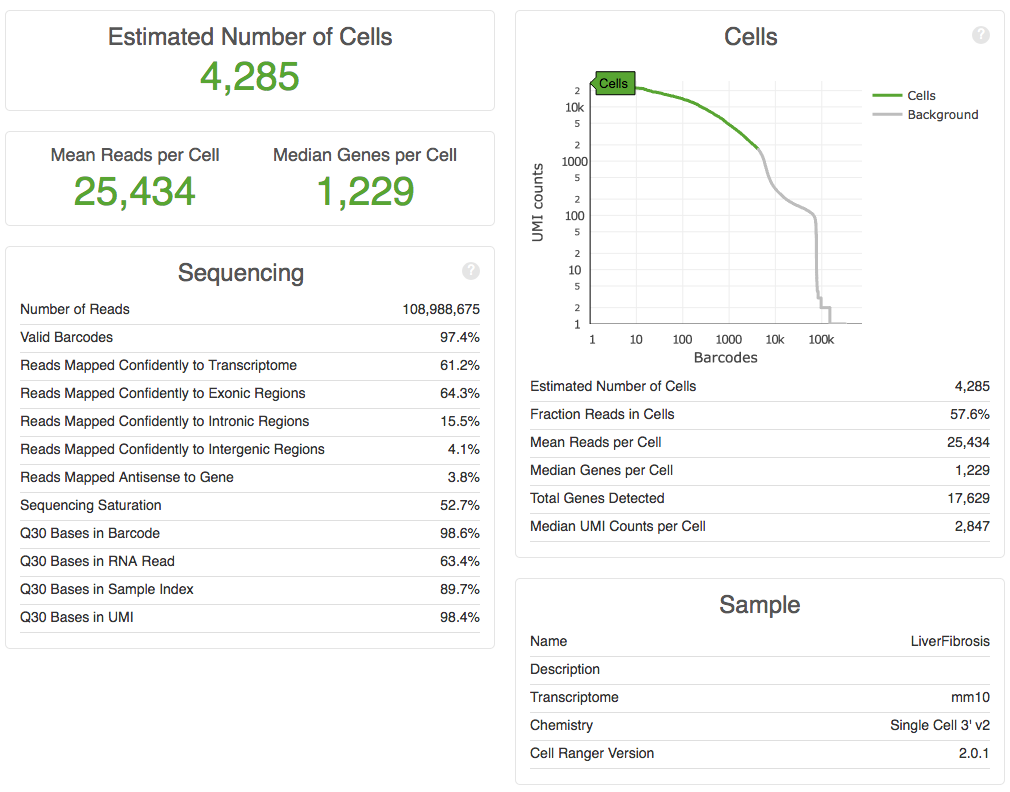Click Reads Mapped Confidently to Intergenic Regions

pos(173,449)
